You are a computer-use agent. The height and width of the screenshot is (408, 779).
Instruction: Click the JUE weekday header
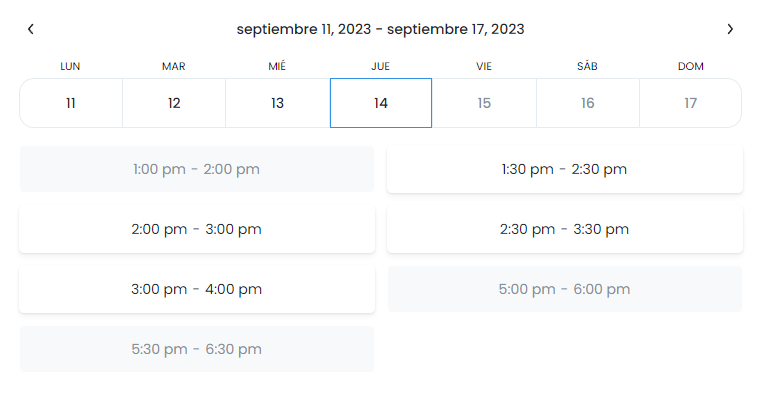pos(381,66)
